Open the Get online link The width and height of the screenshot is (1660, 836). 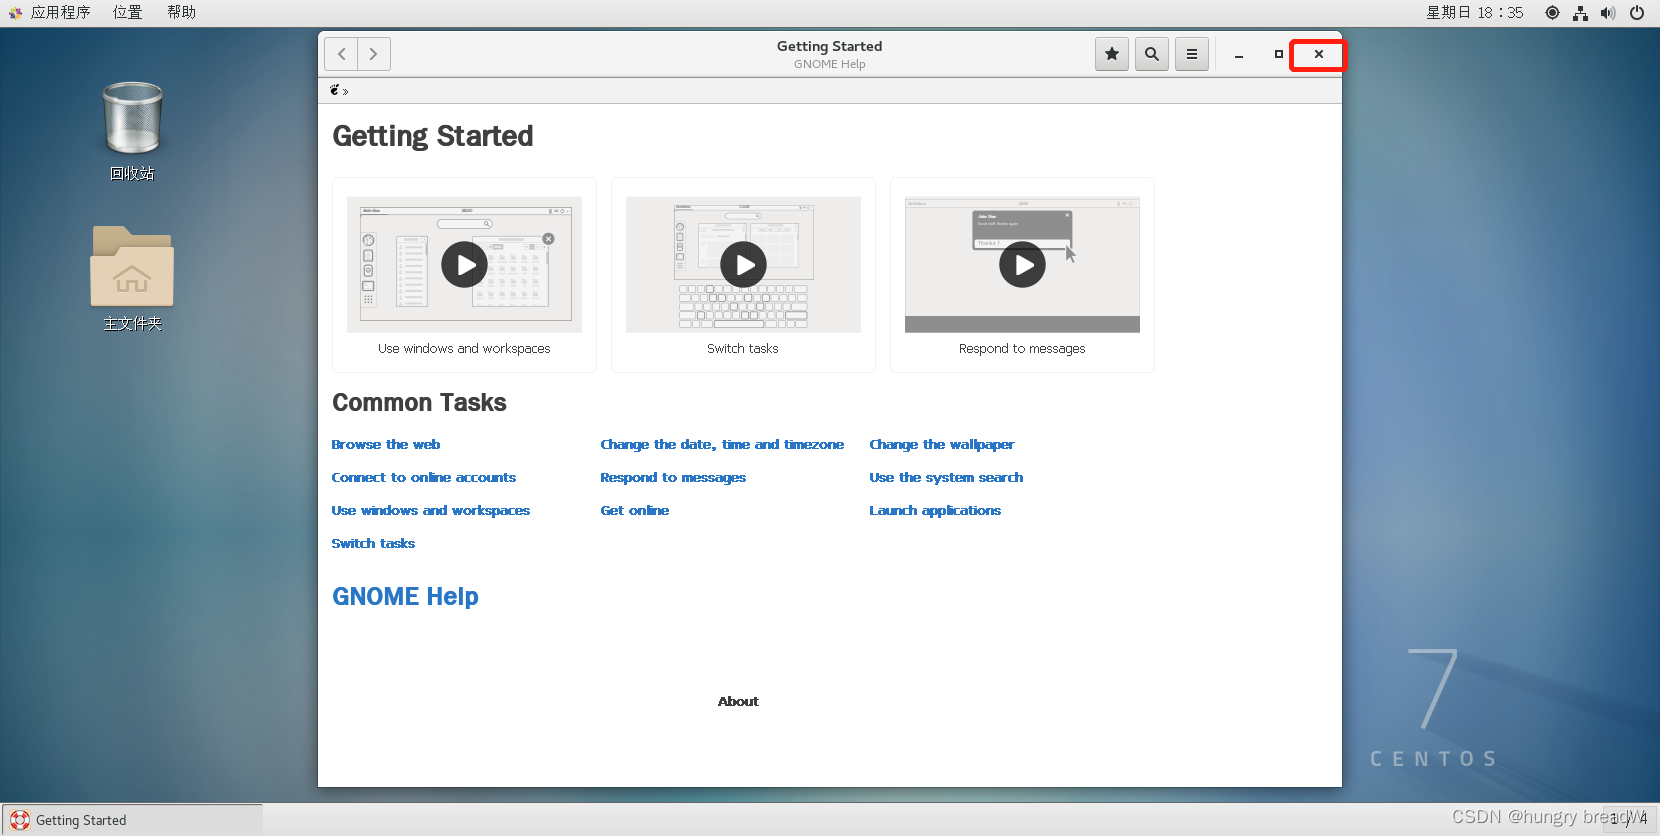[x=635, y=511]
